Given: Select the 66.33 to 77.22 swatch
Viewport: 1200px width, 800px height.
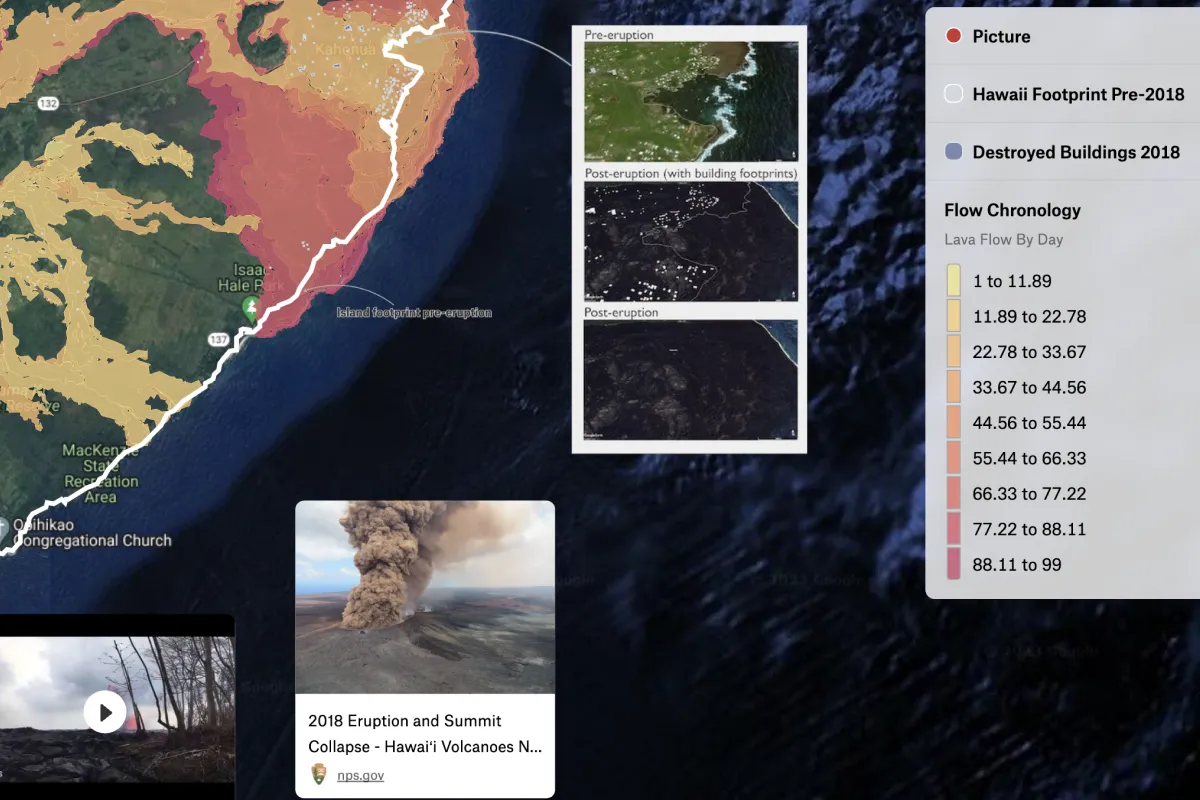Looking at the screenshot, I should 953,493.
